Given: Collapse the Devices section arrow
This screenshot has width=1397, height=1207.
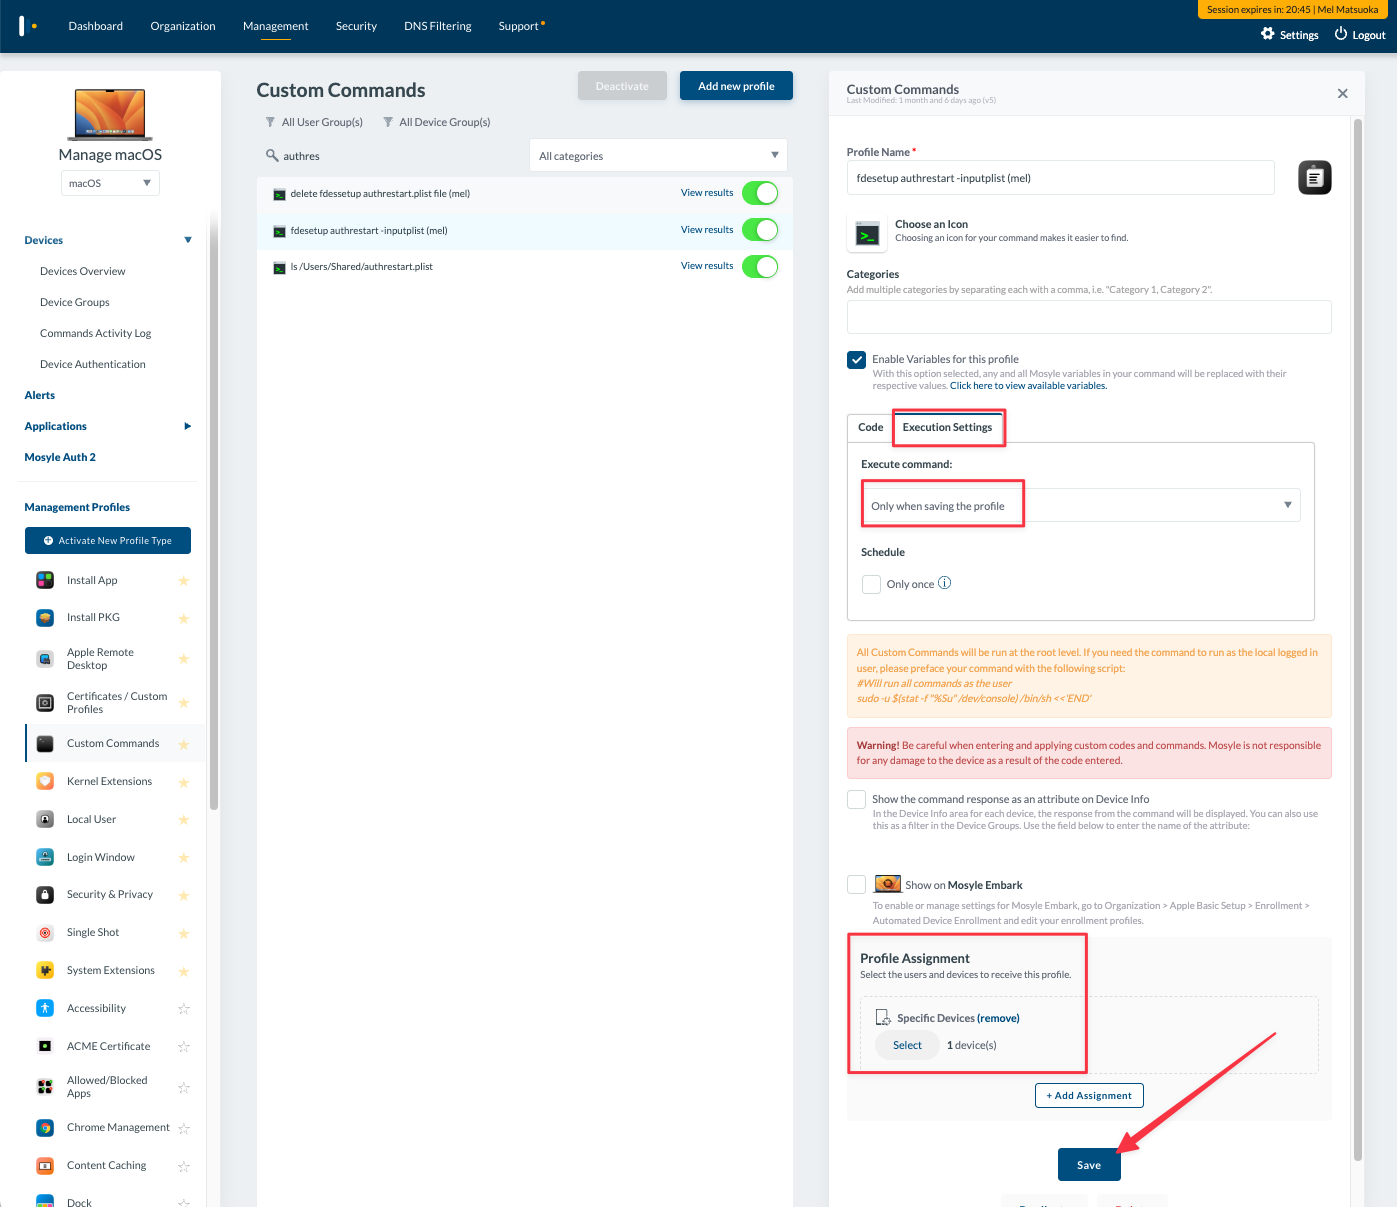Looking at the screenshot, I should coord(188,240).
